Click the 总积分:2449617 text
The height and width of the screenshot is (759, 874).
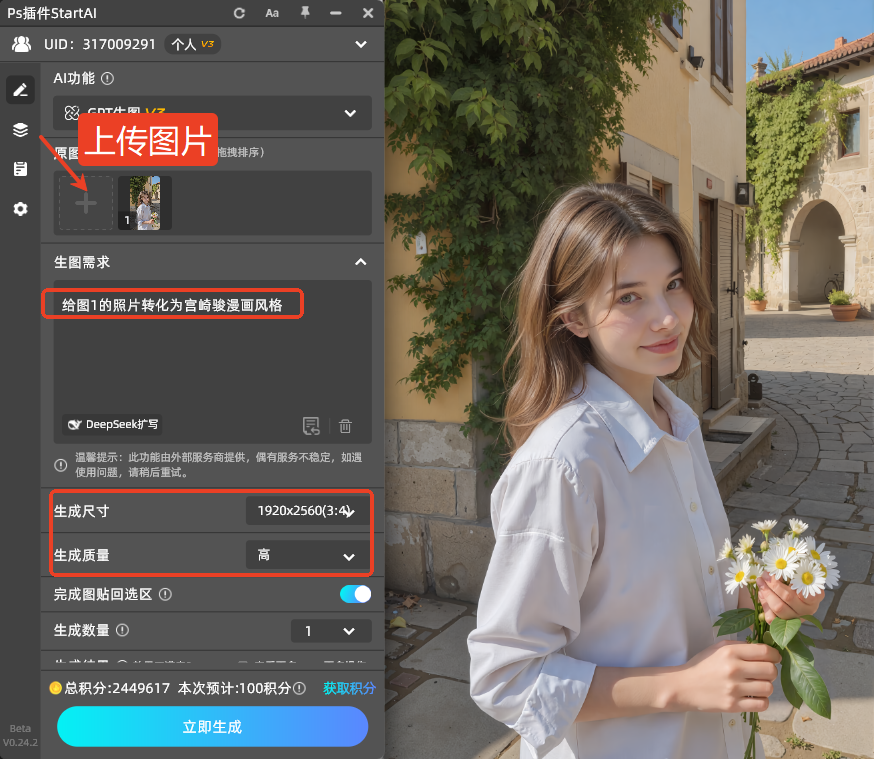[117, 688]
